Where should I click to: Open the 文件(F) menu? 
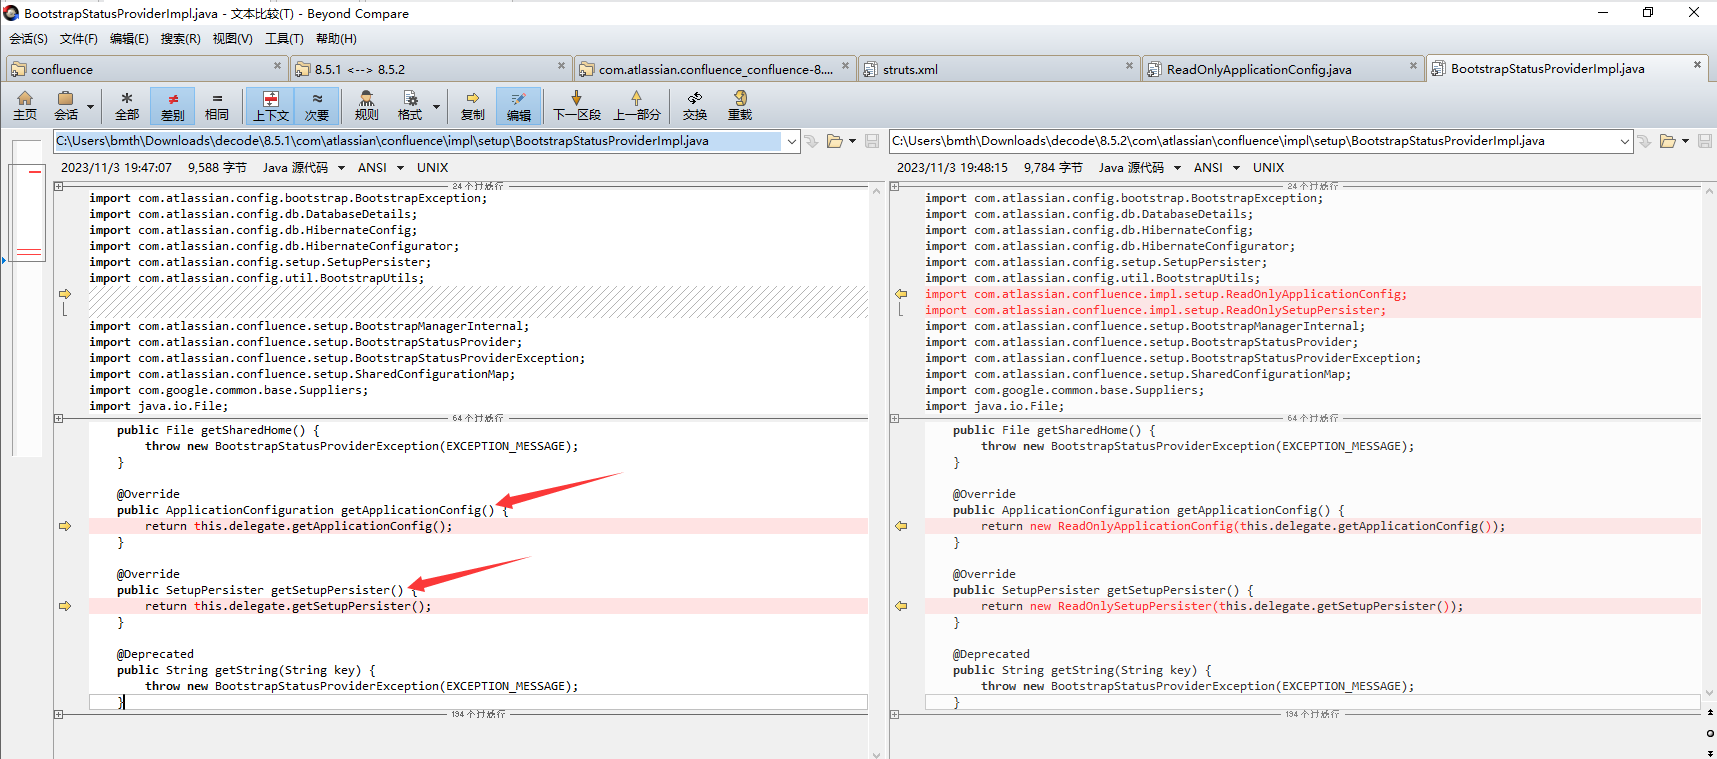tap(79, 39)
